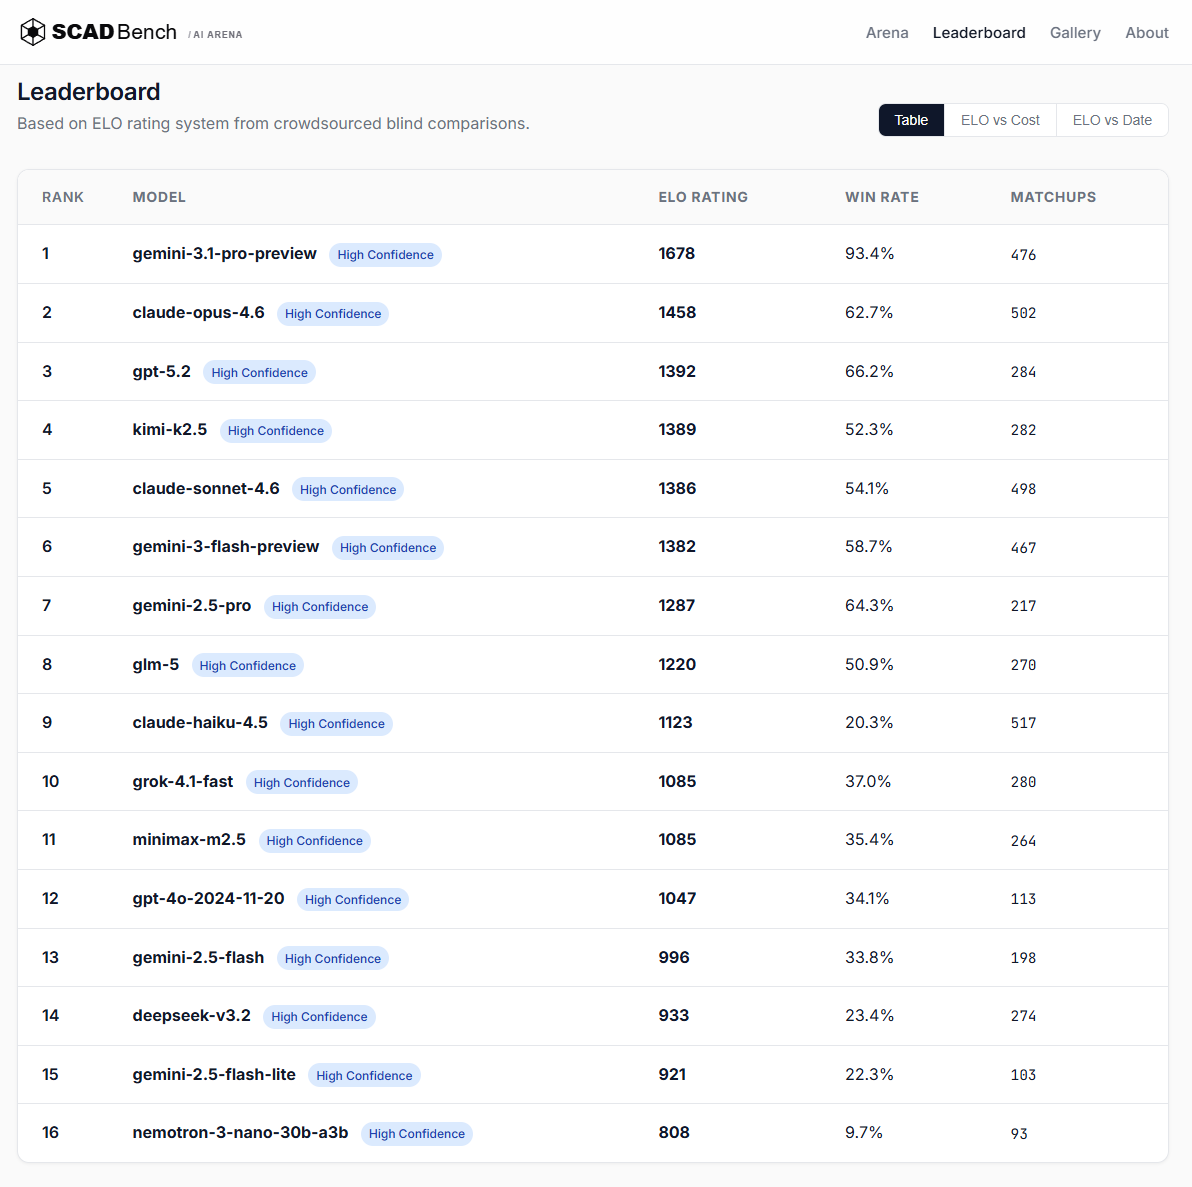Click High Confidence badge for gemini-3.1-pro-preview
Viewport: 1192px width, 1187px height.
pos(385,255)
